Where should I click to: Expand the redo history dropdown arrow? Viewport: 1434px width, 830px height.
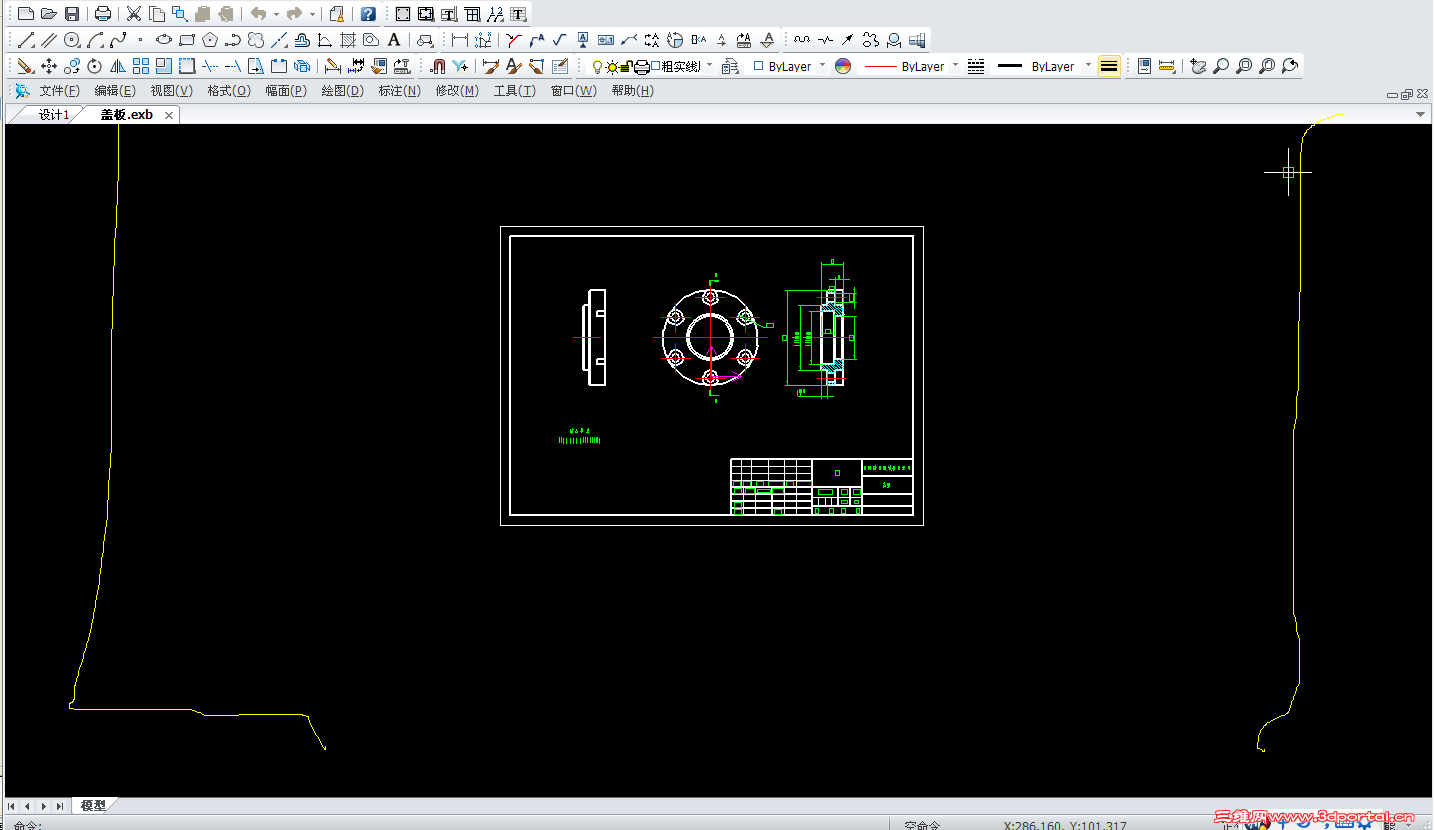[x=313, y=14]
